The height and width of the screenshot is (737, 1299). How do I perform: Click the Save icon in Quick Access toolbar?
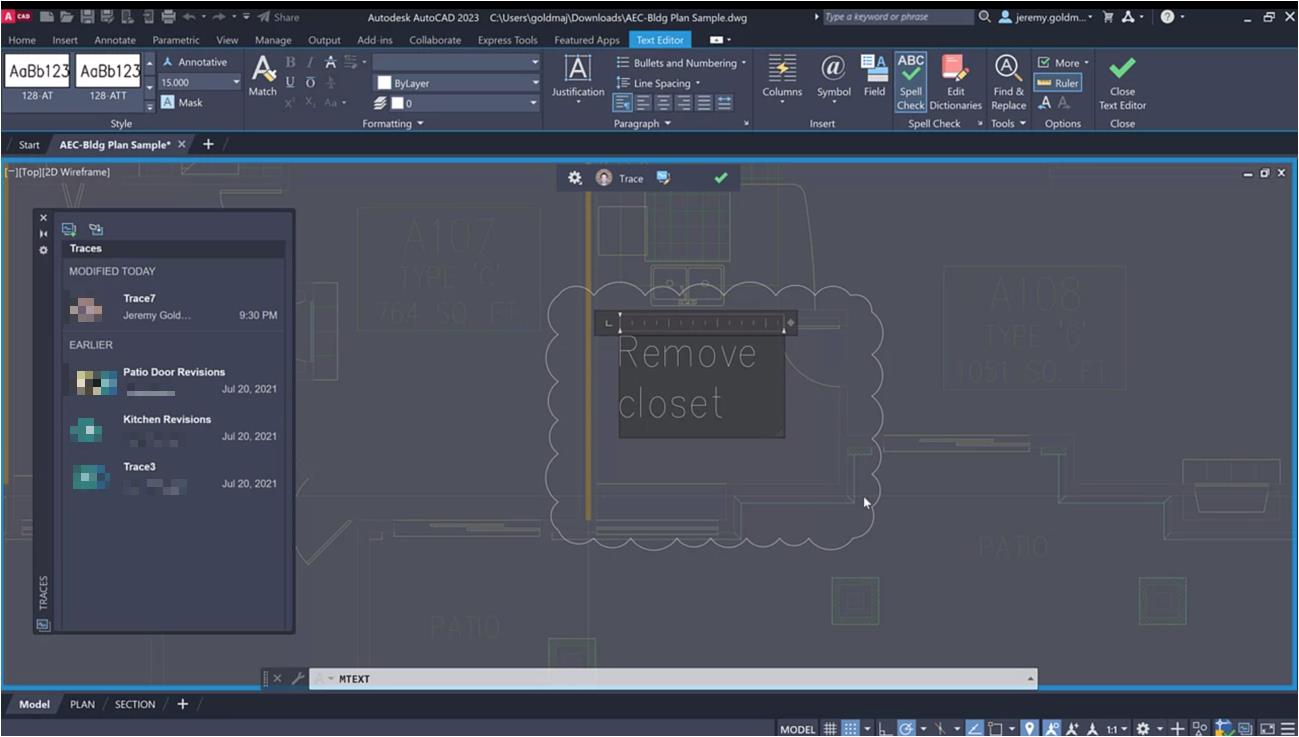88,16
